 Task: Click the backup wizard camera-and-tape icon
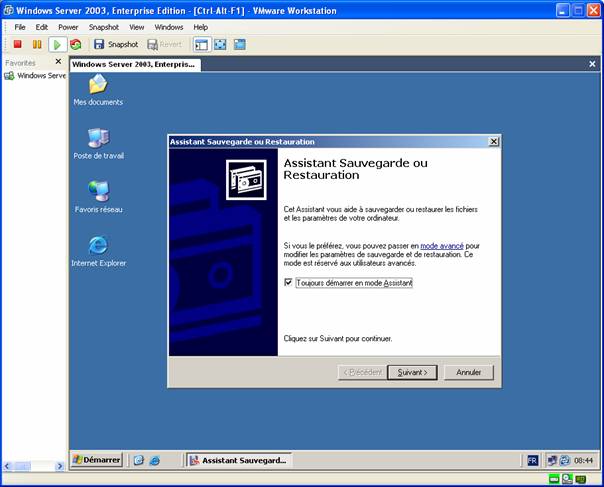[246, 180]
